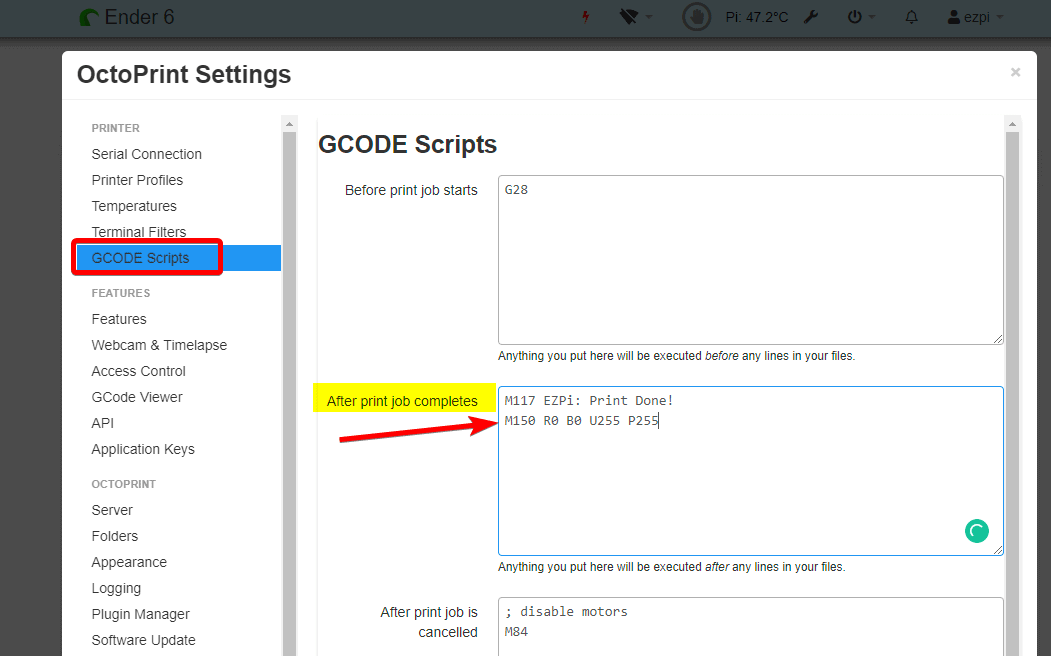This screenshot has width=1051, height=656.
Task: Open Logging settings
Action: pos(117,588)
